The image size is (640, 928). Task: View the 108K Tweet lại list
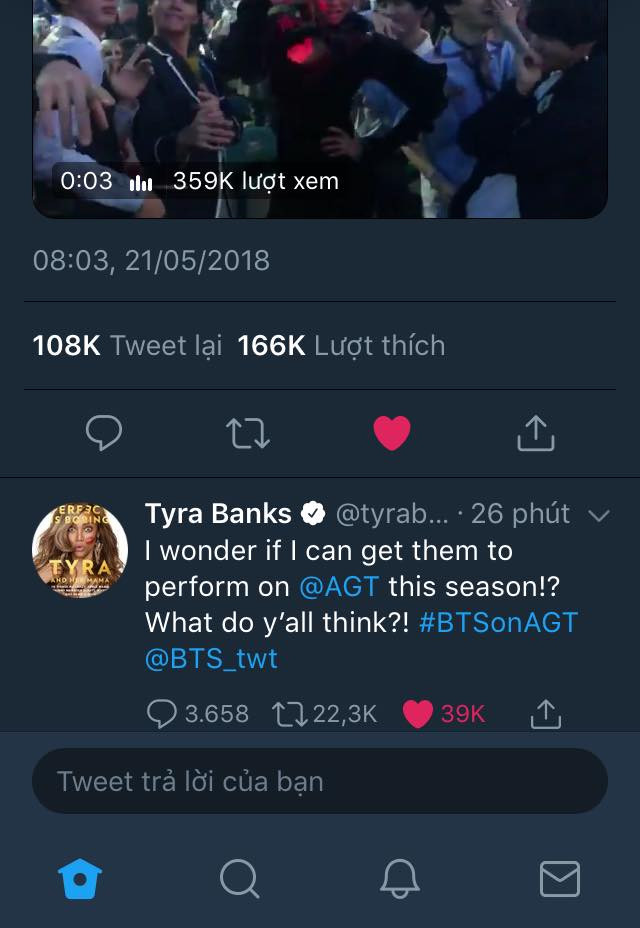tap(127, 346)
